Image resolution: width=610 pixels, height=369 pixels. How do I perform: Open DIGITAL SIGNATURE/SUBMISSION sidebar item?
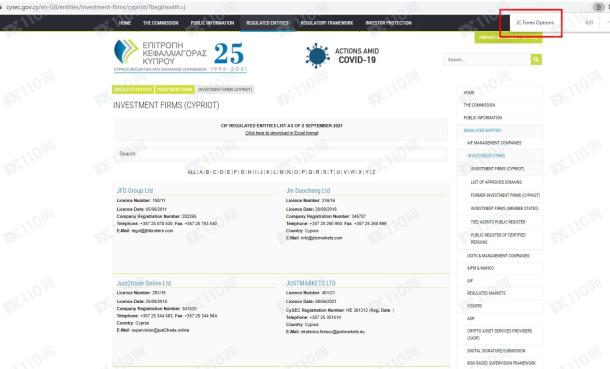[496, 350]
